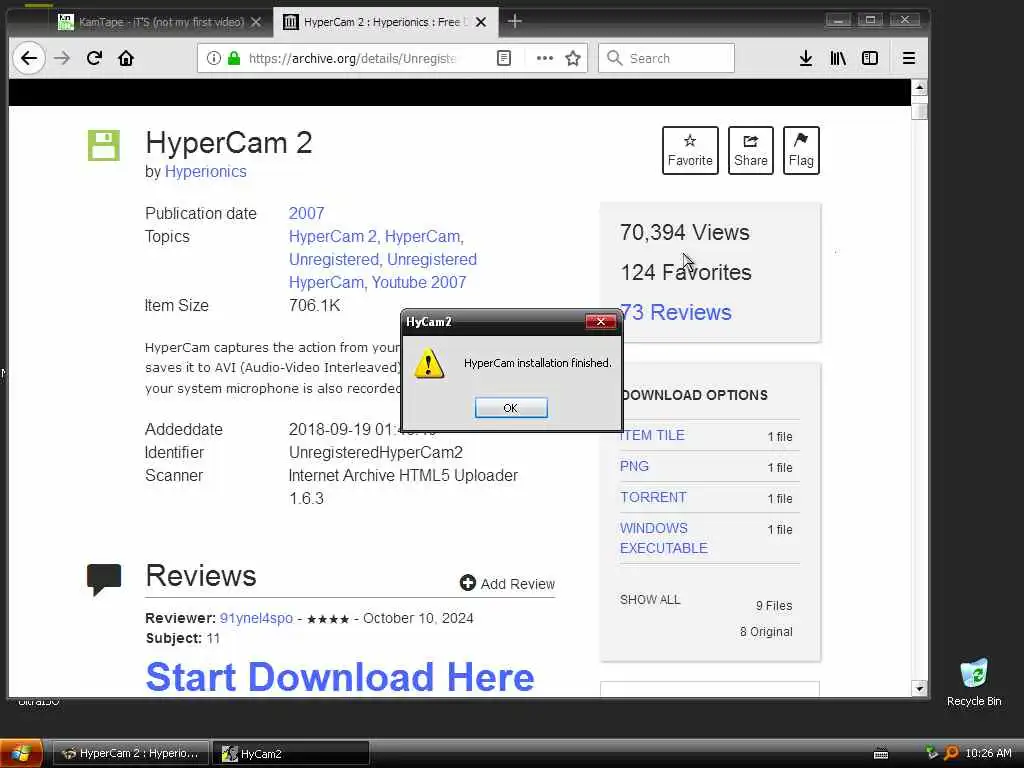This screenshot has height=768, width=1024.
Task: Click the Share button
Action: (x=751, y=150)
